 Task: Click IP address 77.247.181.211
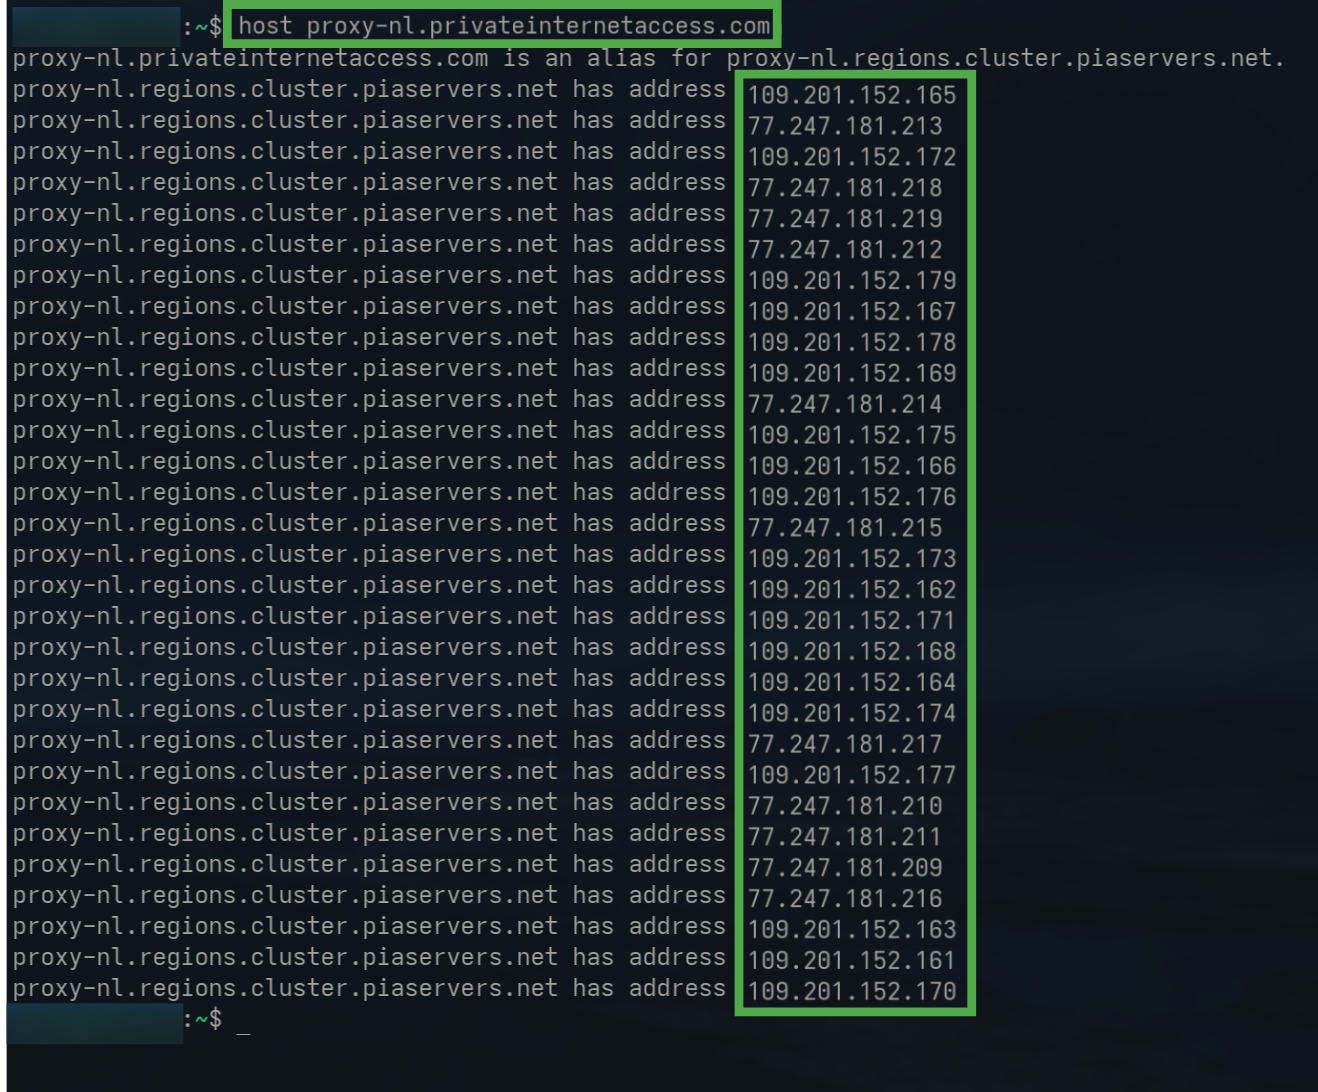(x=845, y=839)
